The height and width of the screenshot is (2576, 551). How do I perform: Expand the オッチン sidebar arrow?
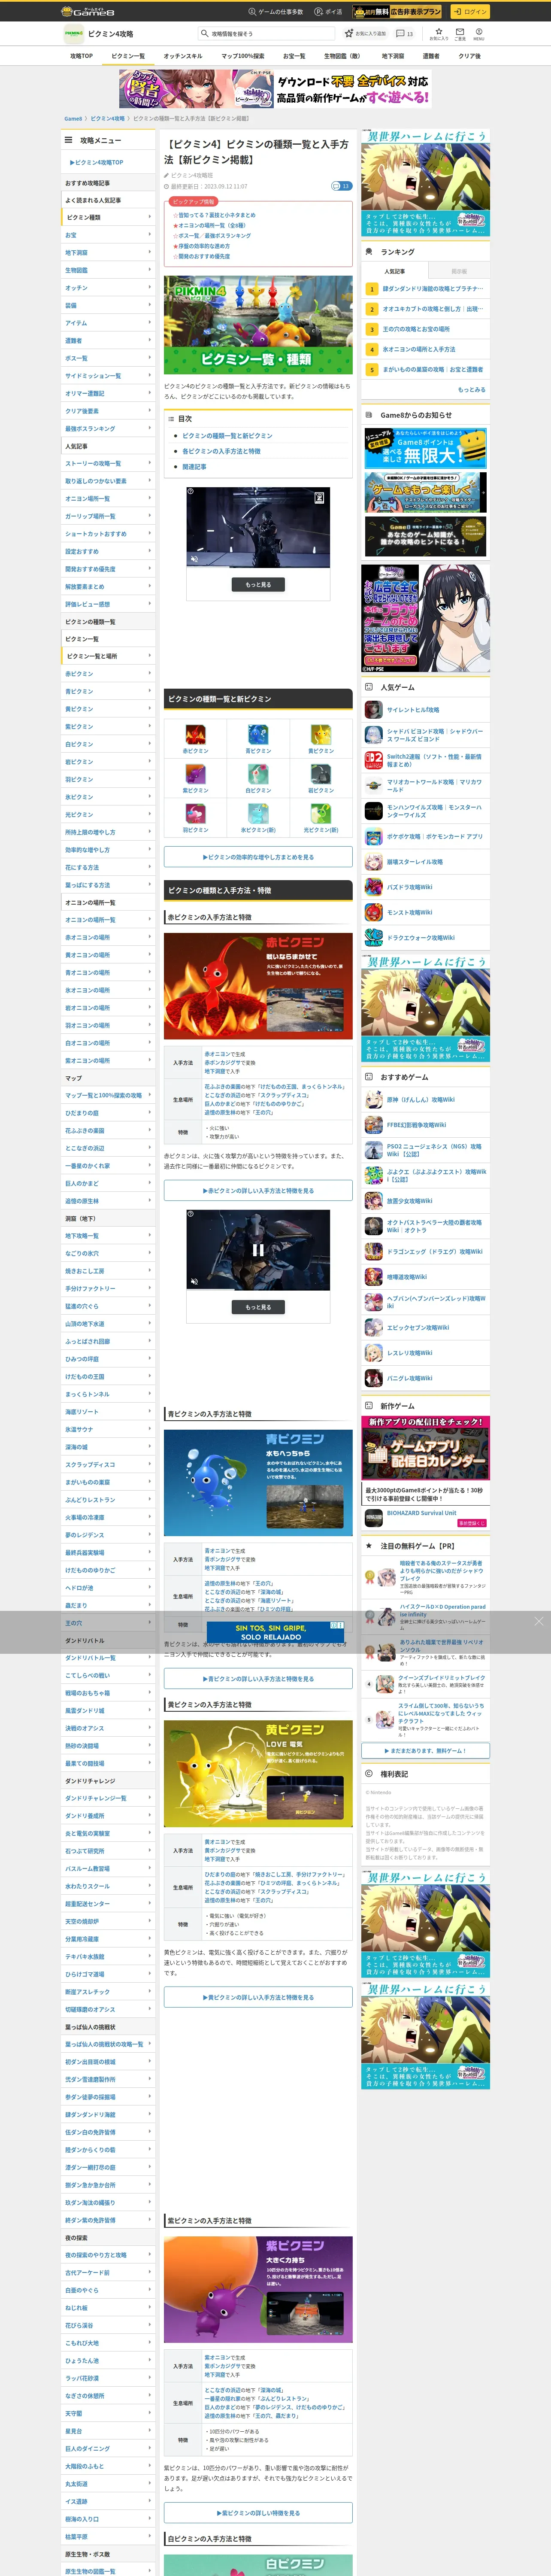[x=150, y=287]
